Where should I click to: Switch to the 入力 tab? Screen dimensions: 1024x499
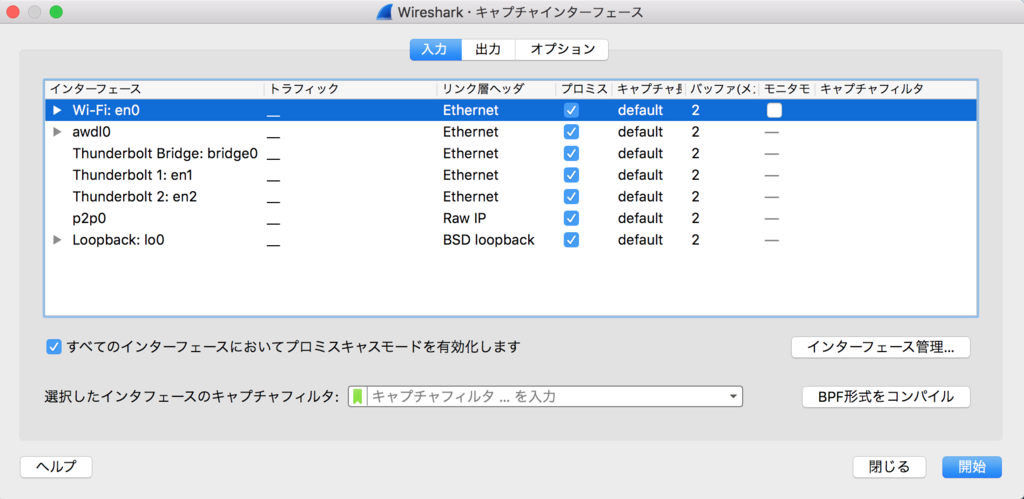click(x=436, y=49)
